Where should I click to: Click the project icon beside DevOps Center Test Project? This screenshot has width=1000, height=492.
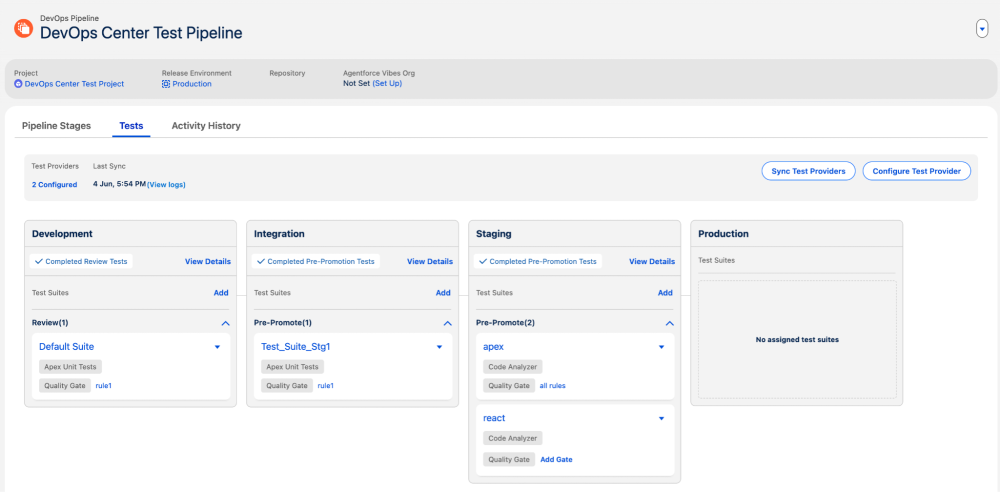pyautogui.click(x=18, y=84)
